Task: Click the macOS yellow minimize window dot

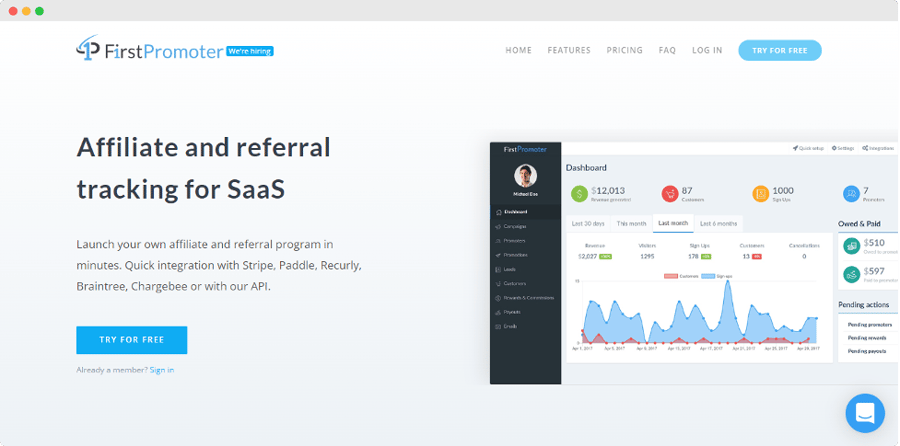Action: (x=26, y=11)
